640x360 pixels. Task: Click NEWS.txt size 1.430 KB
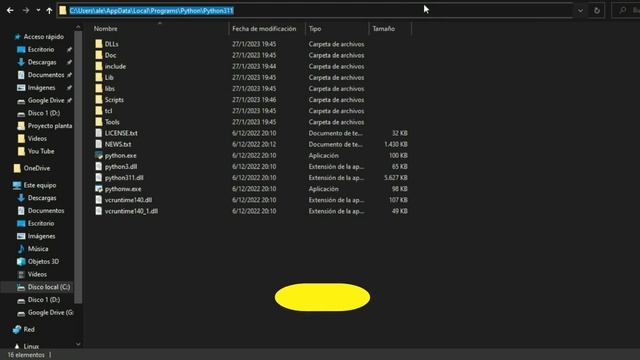396,144
